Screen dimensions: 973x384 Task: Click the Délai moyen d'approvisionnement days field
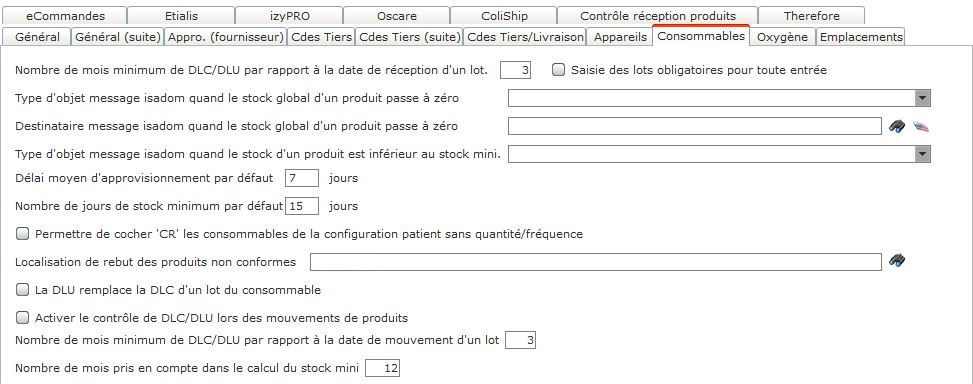click(302, 178)
